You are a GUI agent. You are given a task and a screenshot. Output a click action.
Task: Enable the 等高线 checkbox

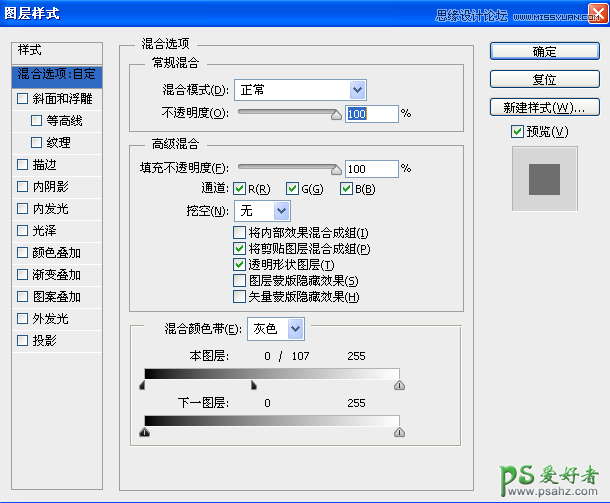click(x=36, y=121)
